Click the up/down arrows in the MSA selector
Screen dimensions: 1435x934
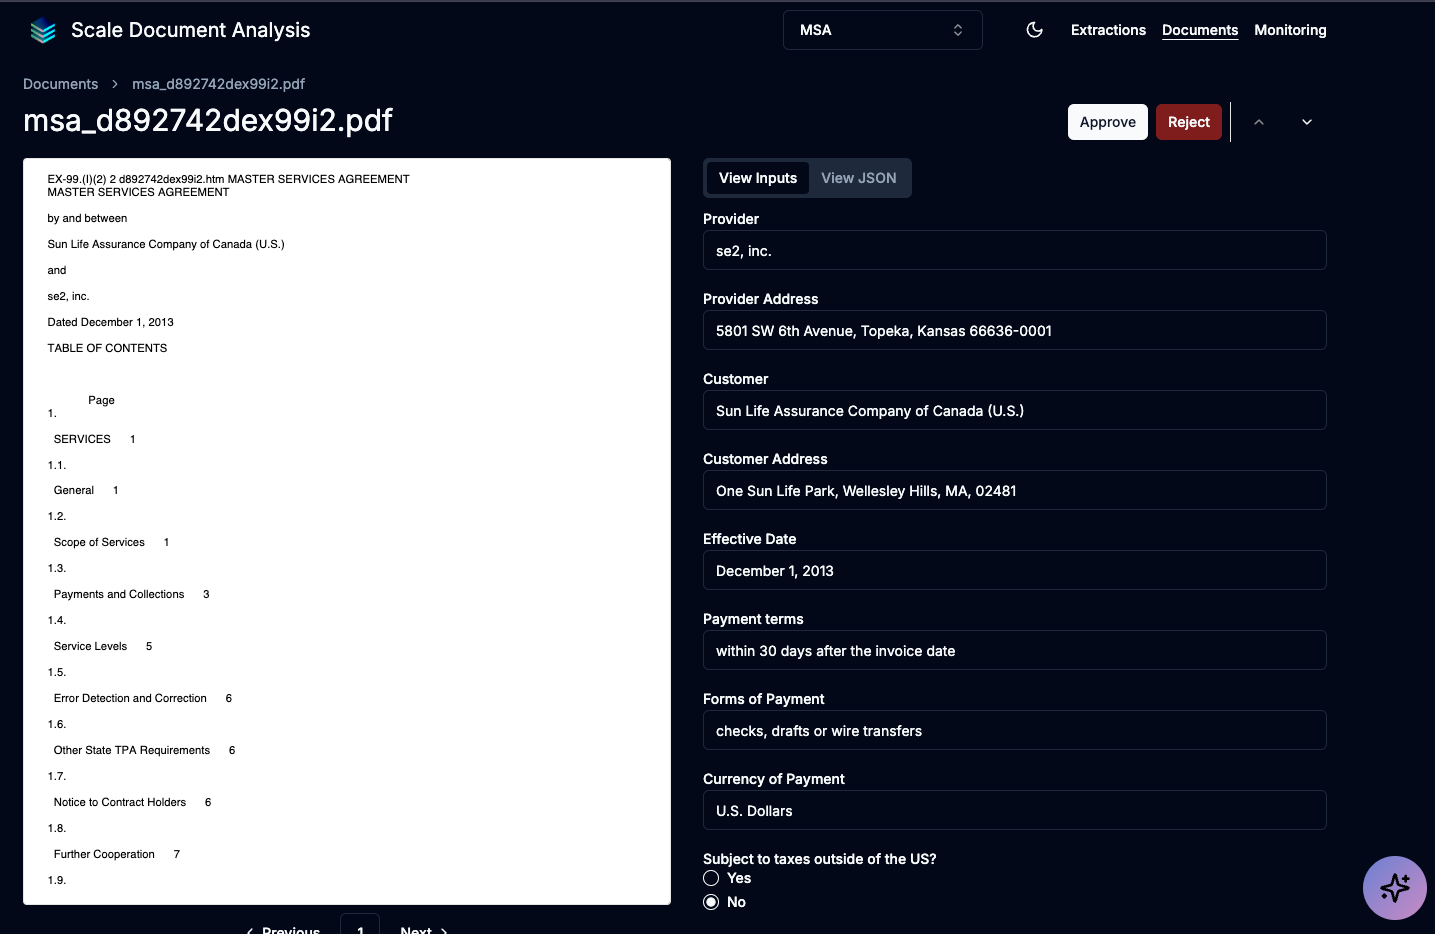click(x=957, y=30)
